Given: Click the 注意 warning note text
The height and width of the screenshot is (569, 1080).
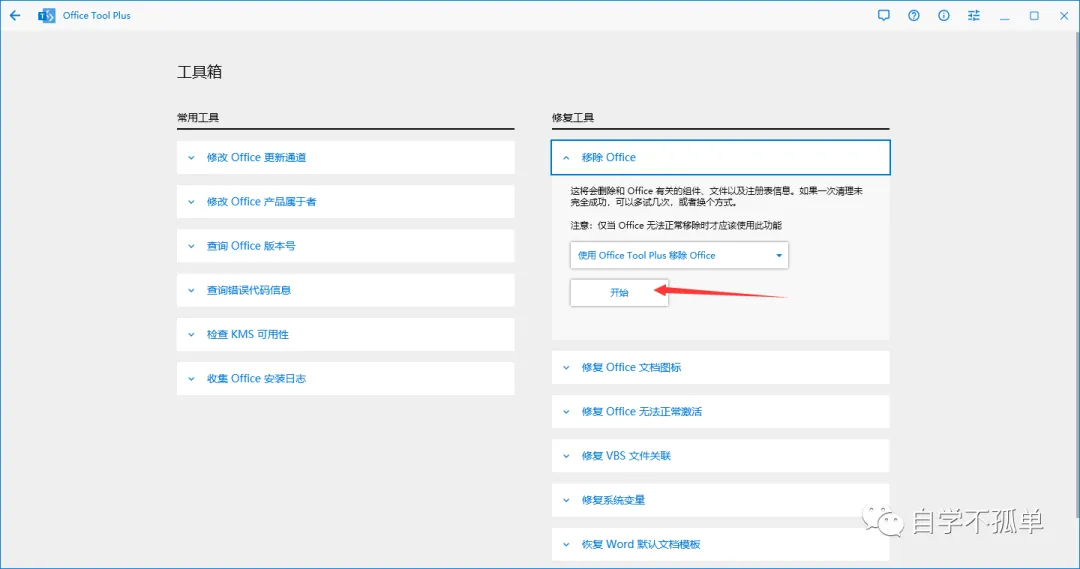Looking at the screenshot, I should [676, 225].
